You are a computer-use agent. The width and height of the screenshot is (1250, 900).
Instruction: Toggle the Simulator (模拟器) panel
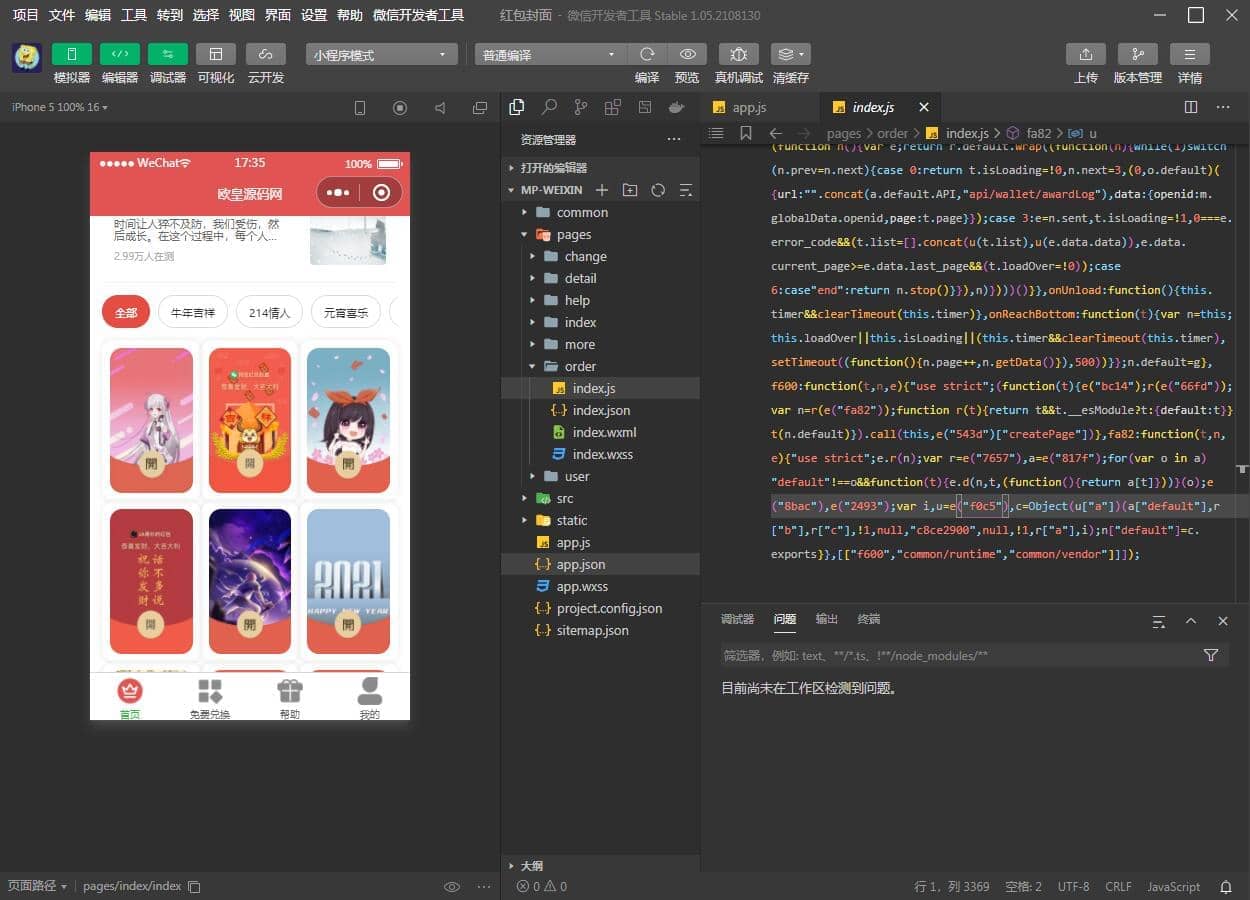coord(71,54)
